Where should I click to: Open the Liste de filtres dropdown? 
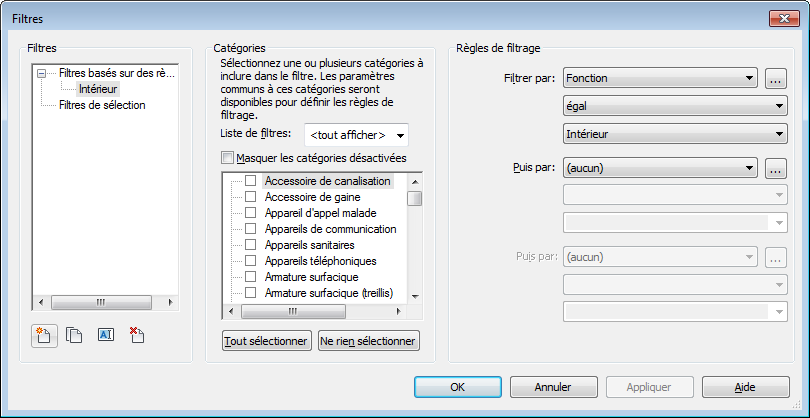pyautogui.click(x=356, y=135)
